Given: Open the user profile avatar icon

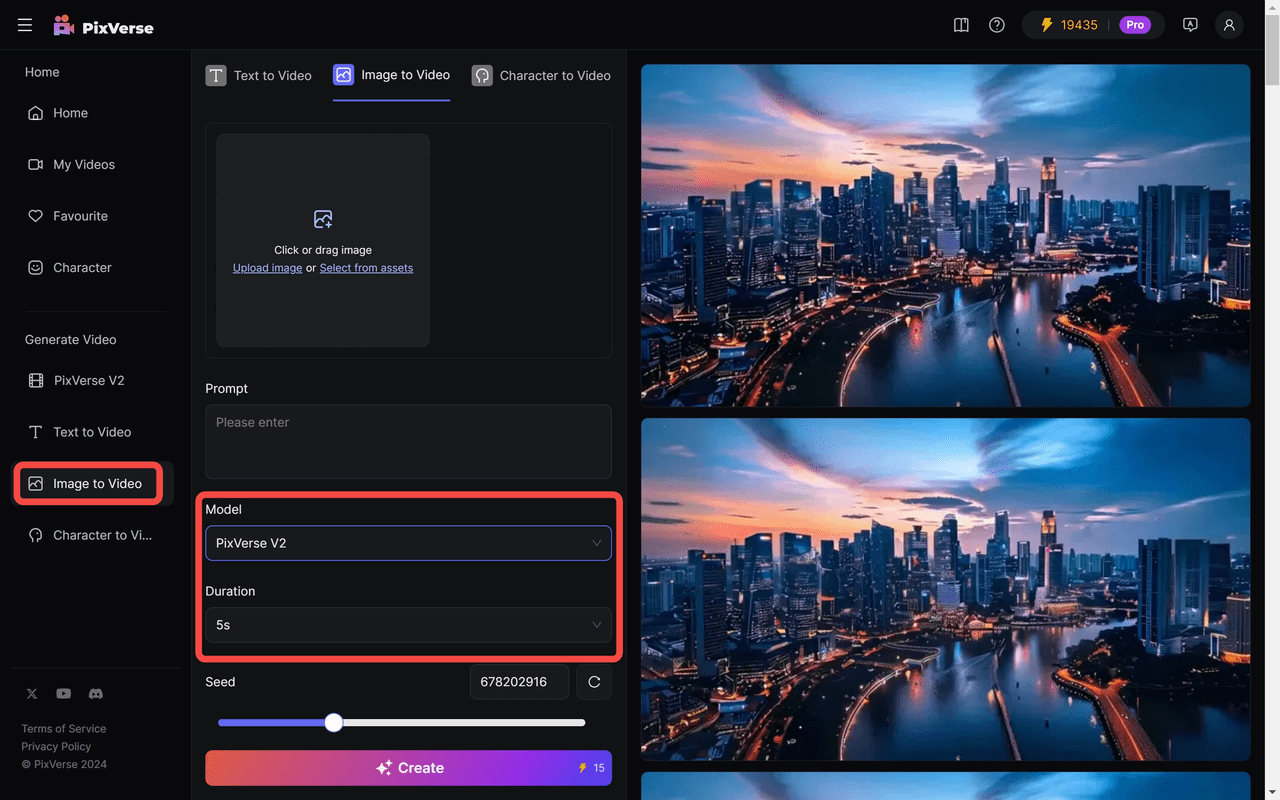Looking at the screenshot, I should [1229, 25].
